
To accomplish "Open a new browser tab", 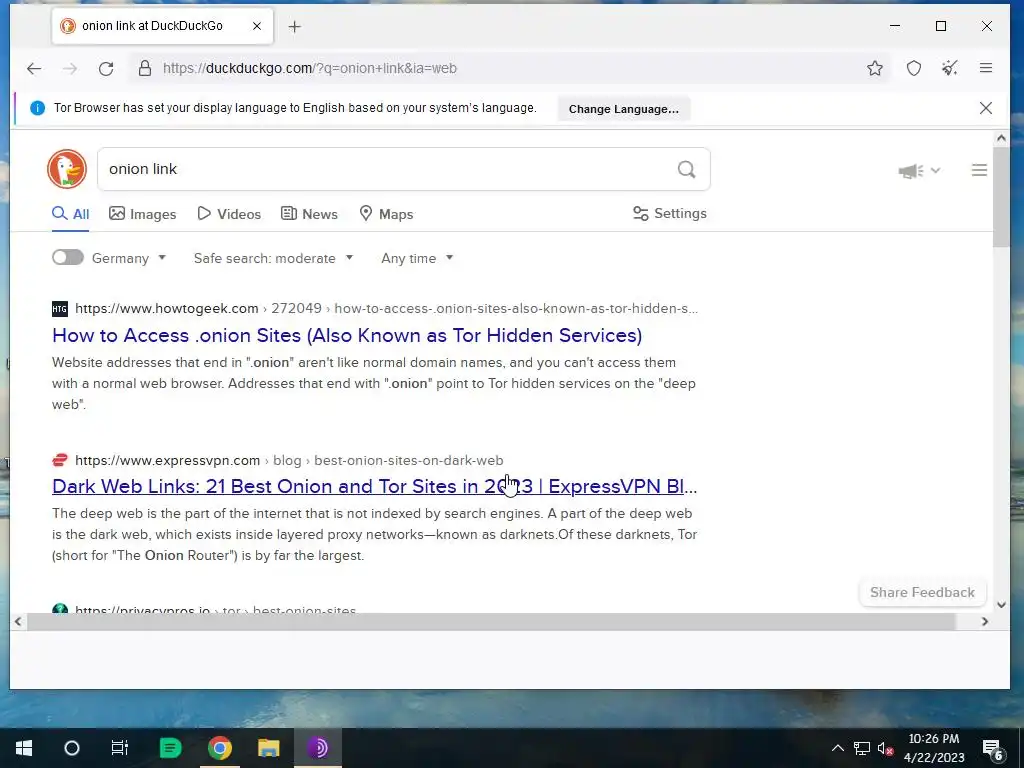I will point(295,26).
